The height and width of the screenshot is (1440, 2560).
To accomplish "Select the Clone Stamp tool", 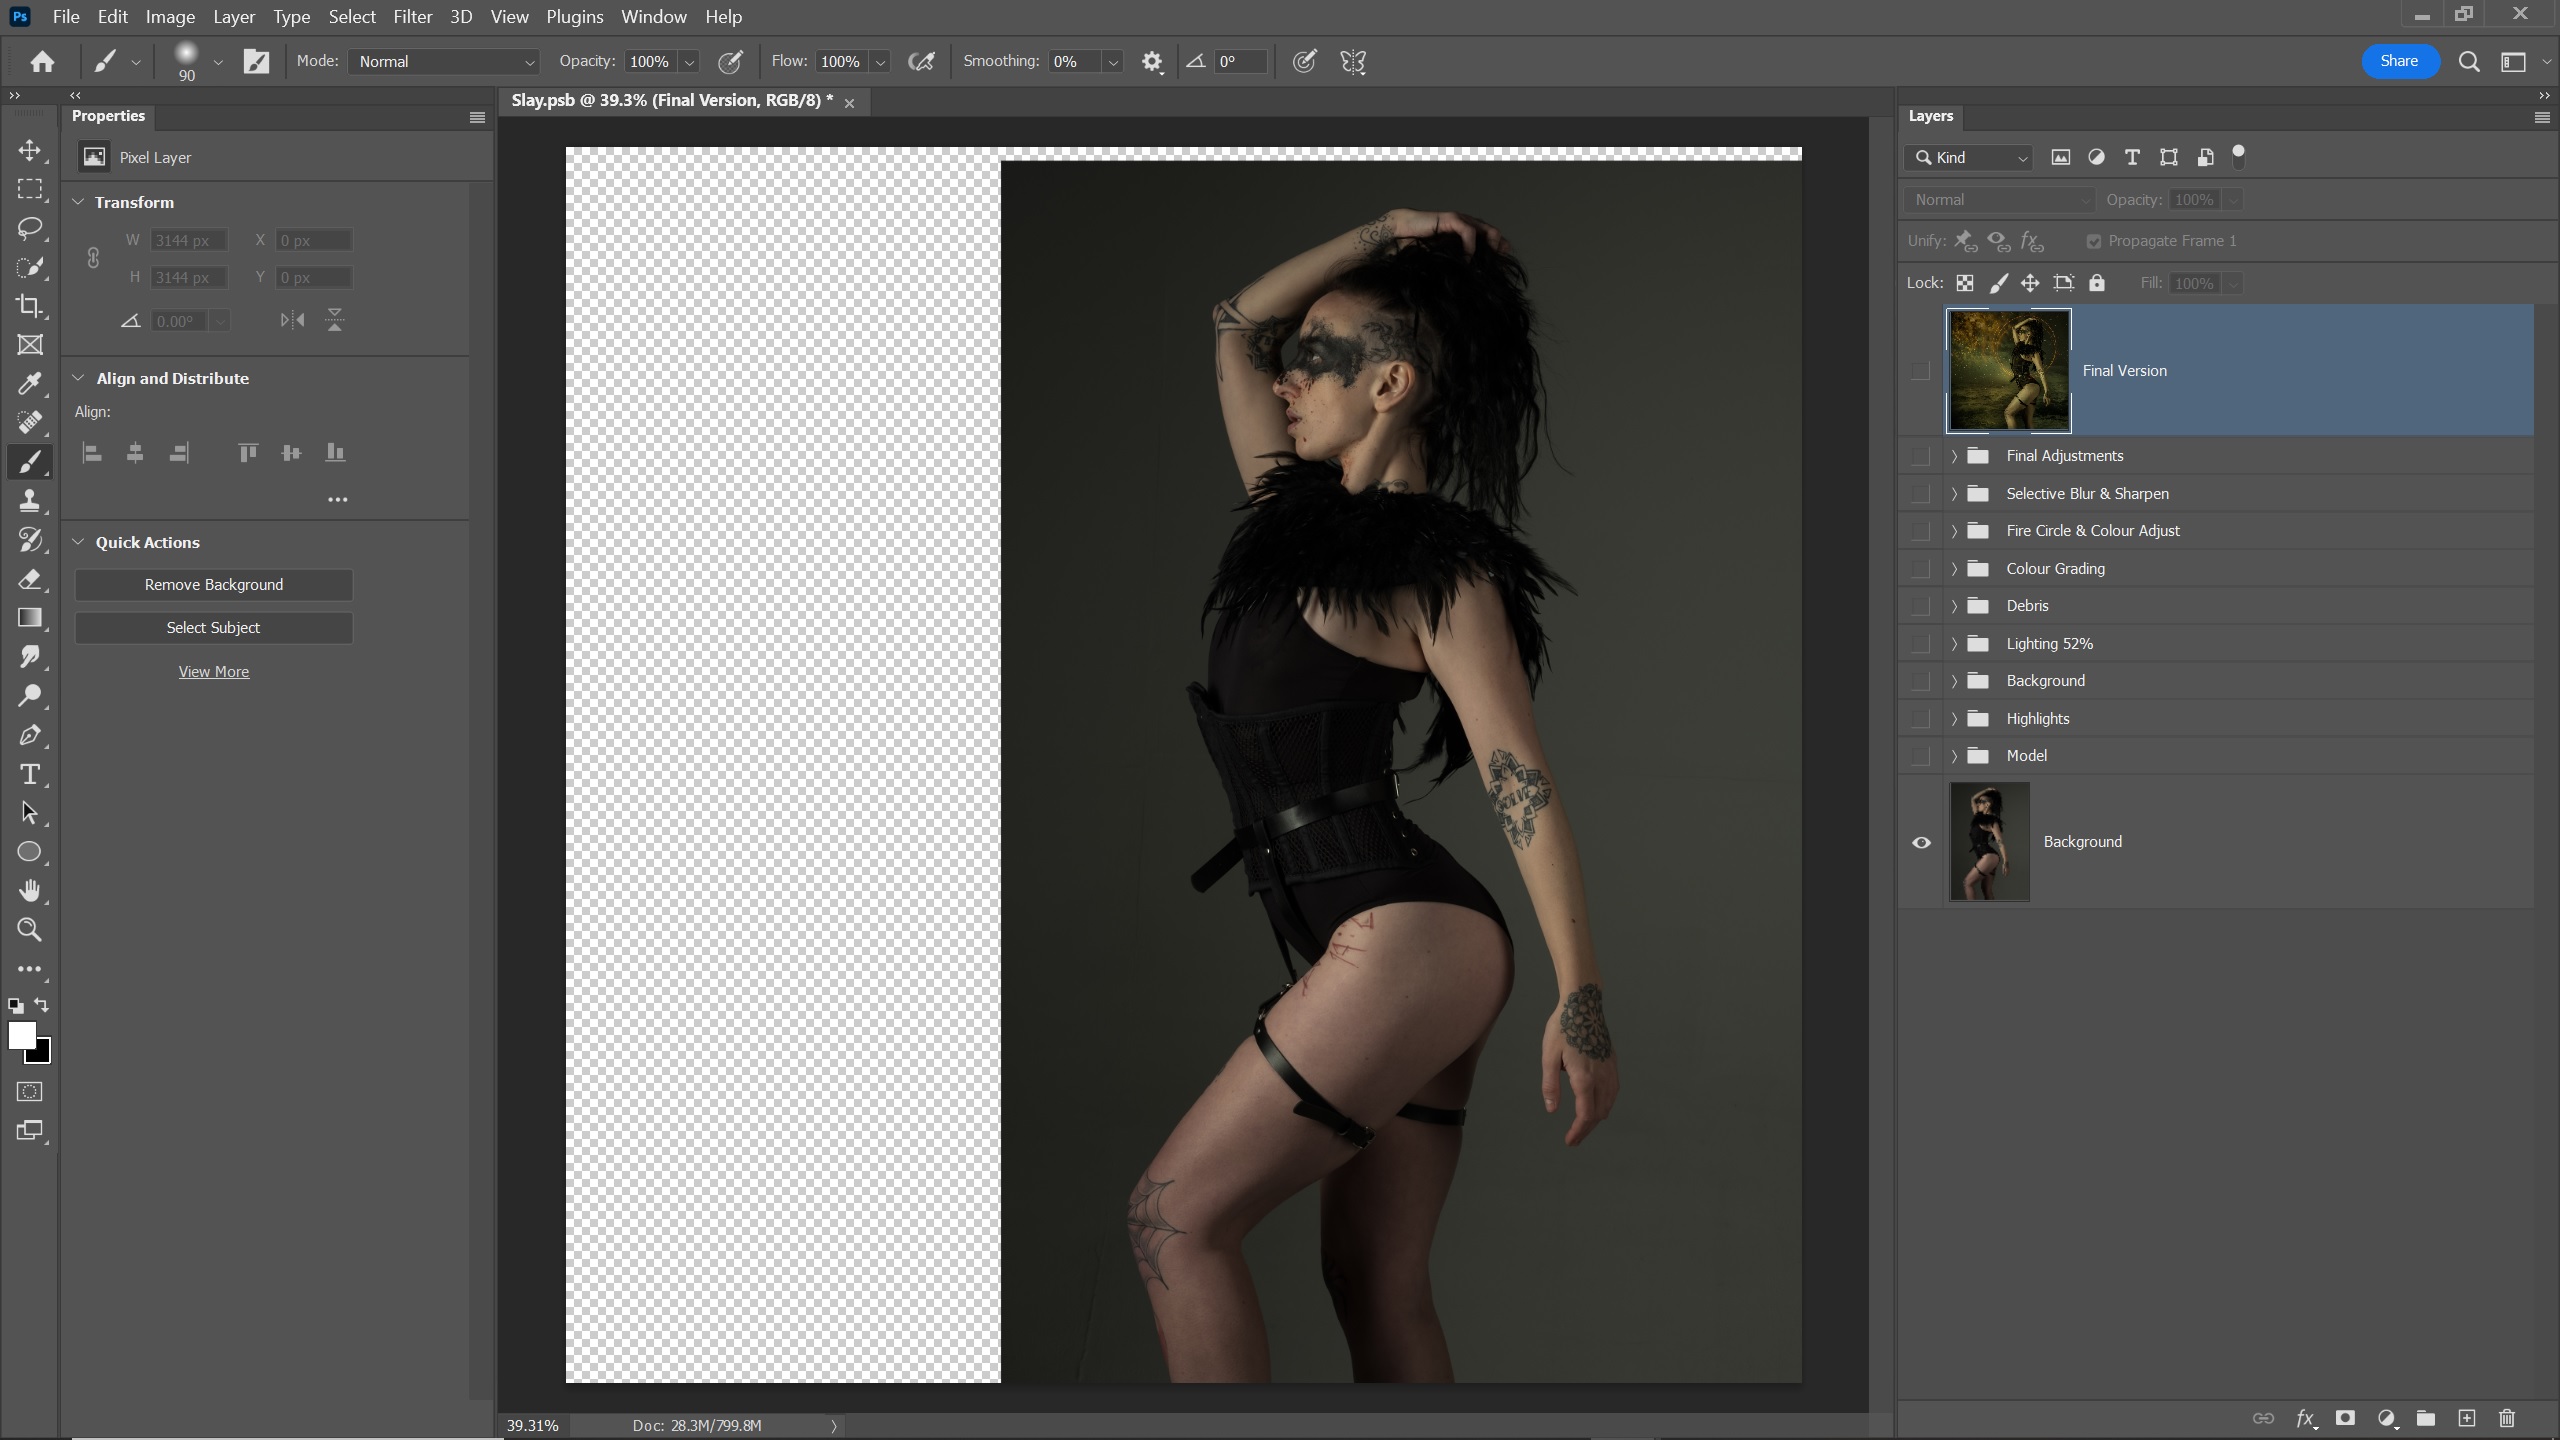I will coord(29,500).
